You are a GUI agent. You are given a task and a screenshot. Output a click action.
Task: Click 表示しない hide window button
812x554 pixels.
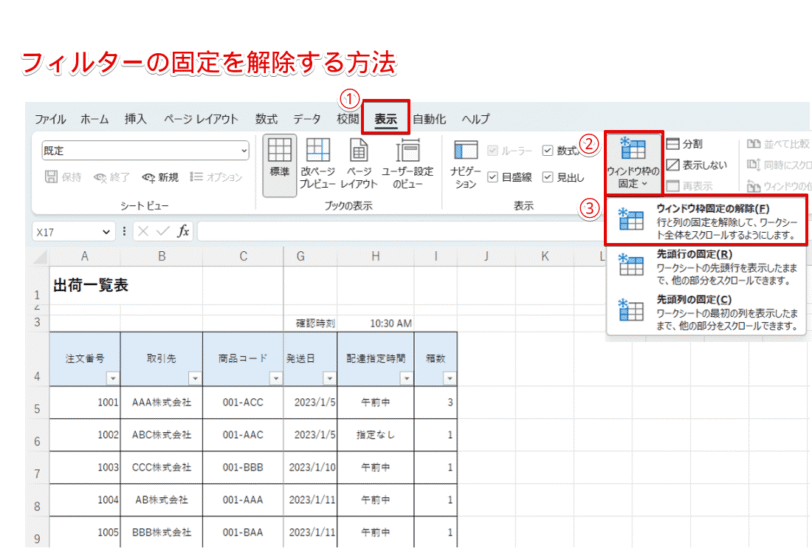point(697,165)
